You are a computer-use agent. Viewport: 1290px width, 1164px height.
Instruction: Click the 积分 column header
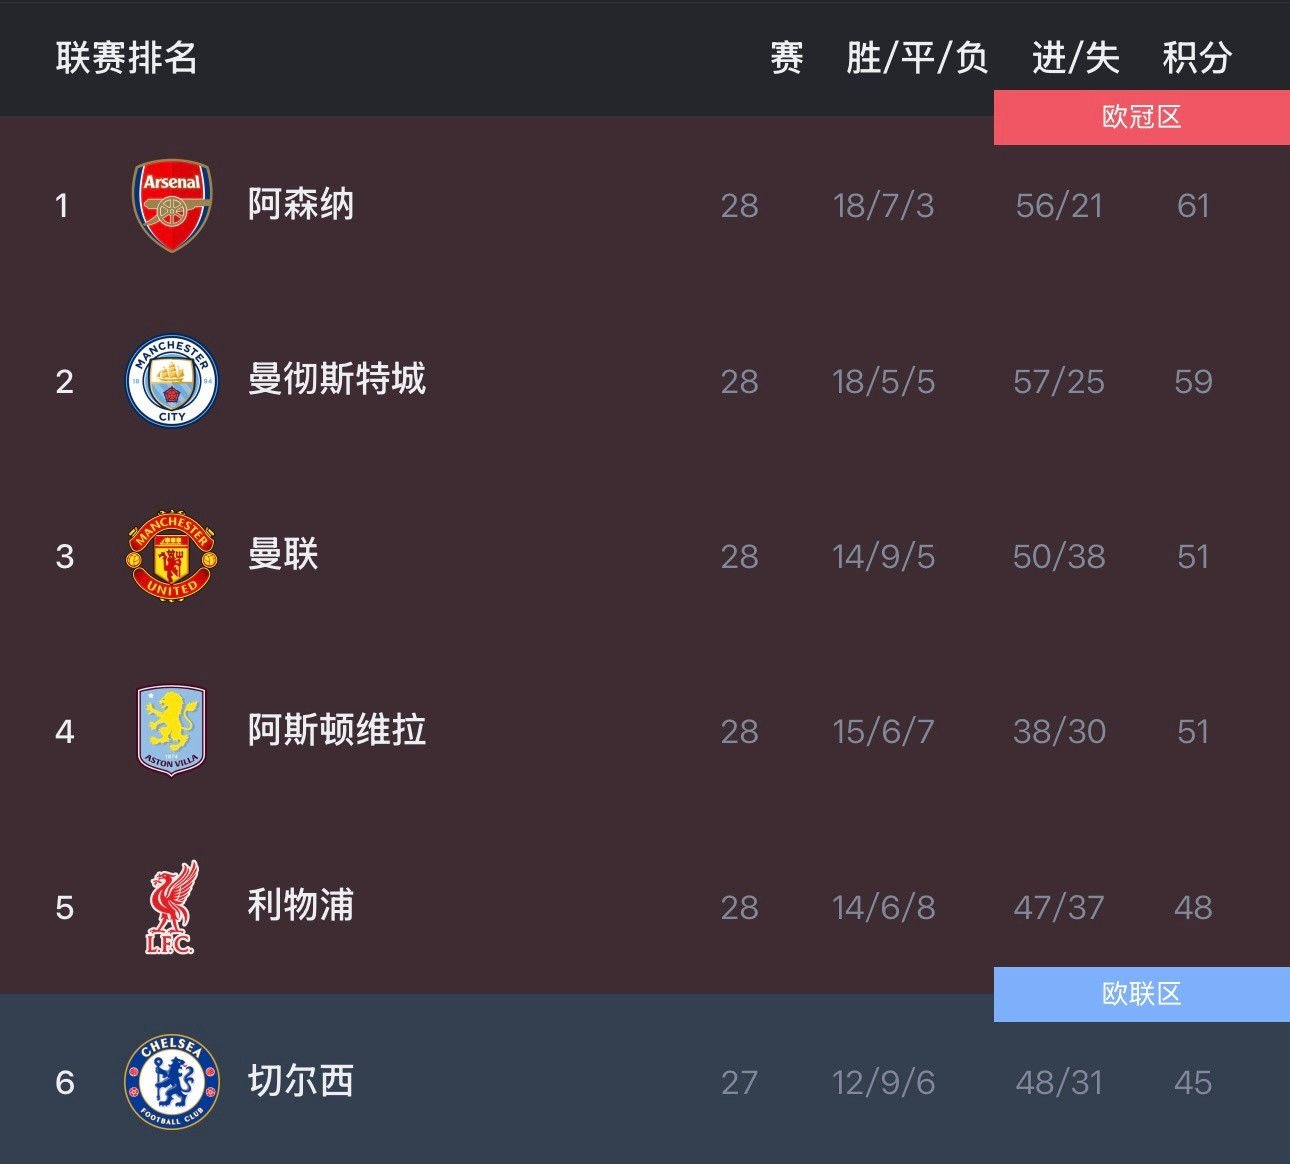click(1196, 58)
